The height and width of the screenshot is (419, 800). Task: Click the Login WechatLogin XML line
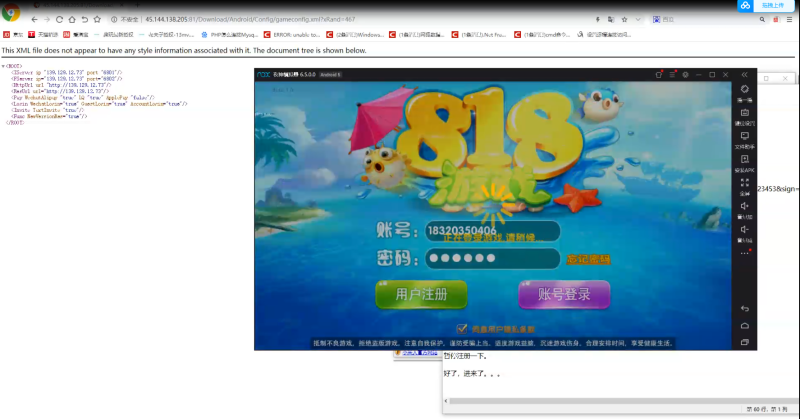[x=99, y=104]
